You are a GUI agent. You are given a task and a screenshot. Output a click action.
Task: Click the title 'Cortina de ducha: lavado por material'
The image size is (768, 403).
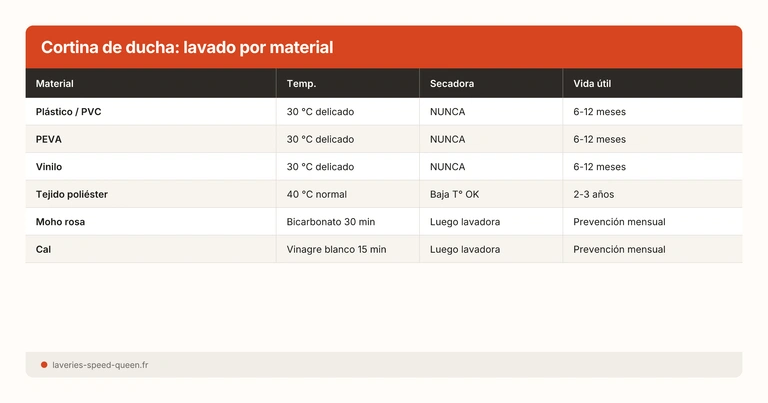187,48
